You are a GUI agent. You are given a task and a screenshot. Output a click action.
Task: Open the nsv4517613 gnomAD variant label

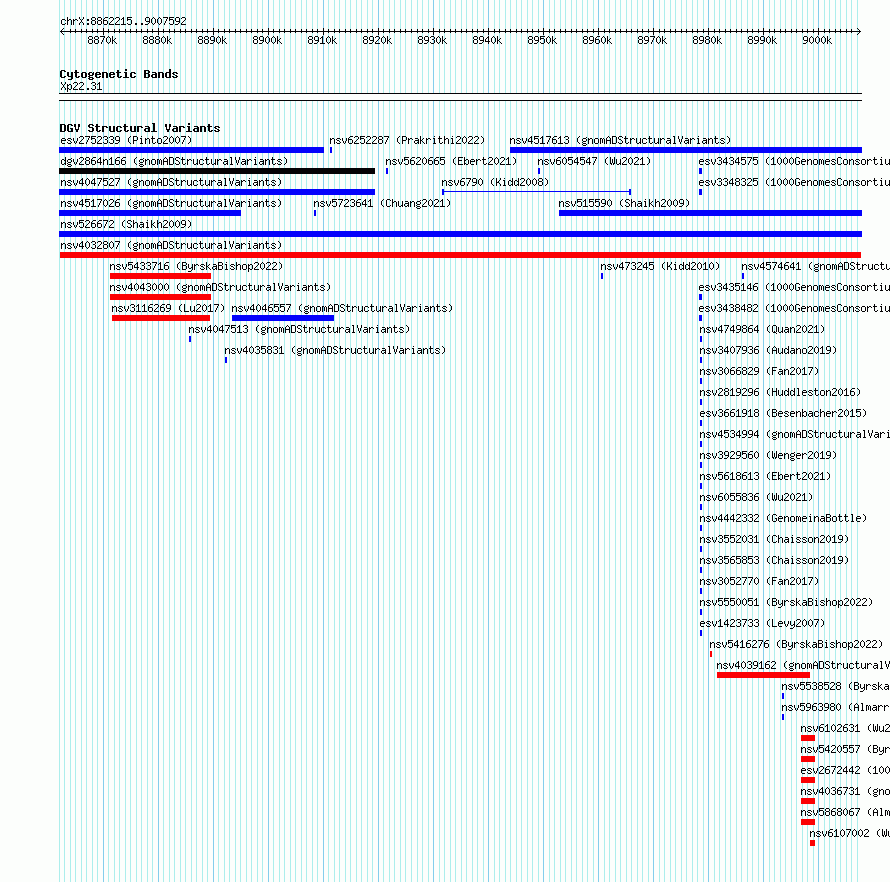[x=620, y=140]
